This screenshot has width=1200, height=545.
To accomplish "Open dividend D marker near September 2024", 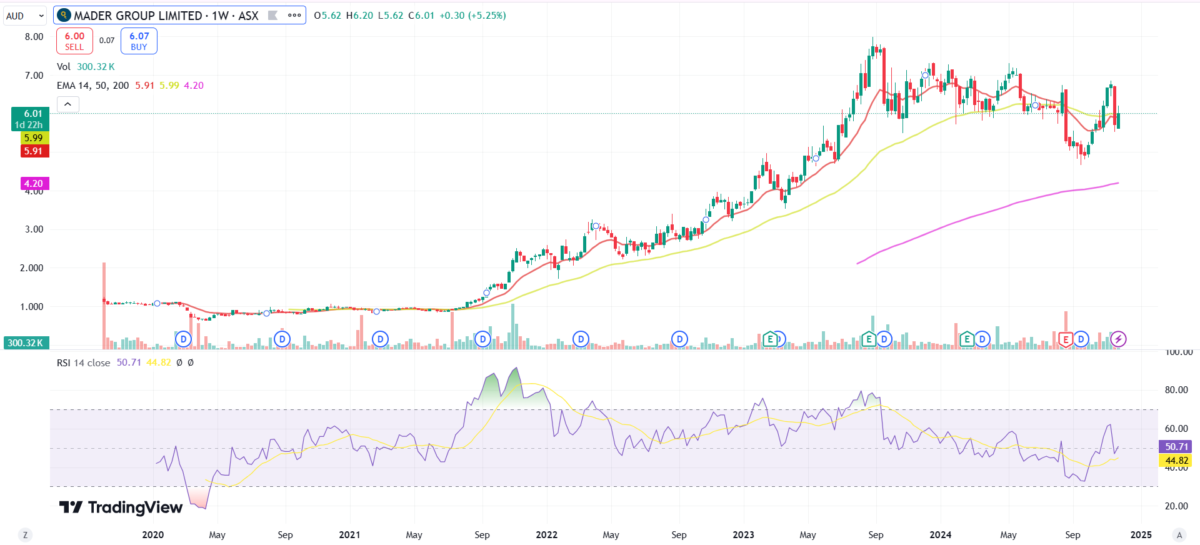I will (x=1081, y=340).
